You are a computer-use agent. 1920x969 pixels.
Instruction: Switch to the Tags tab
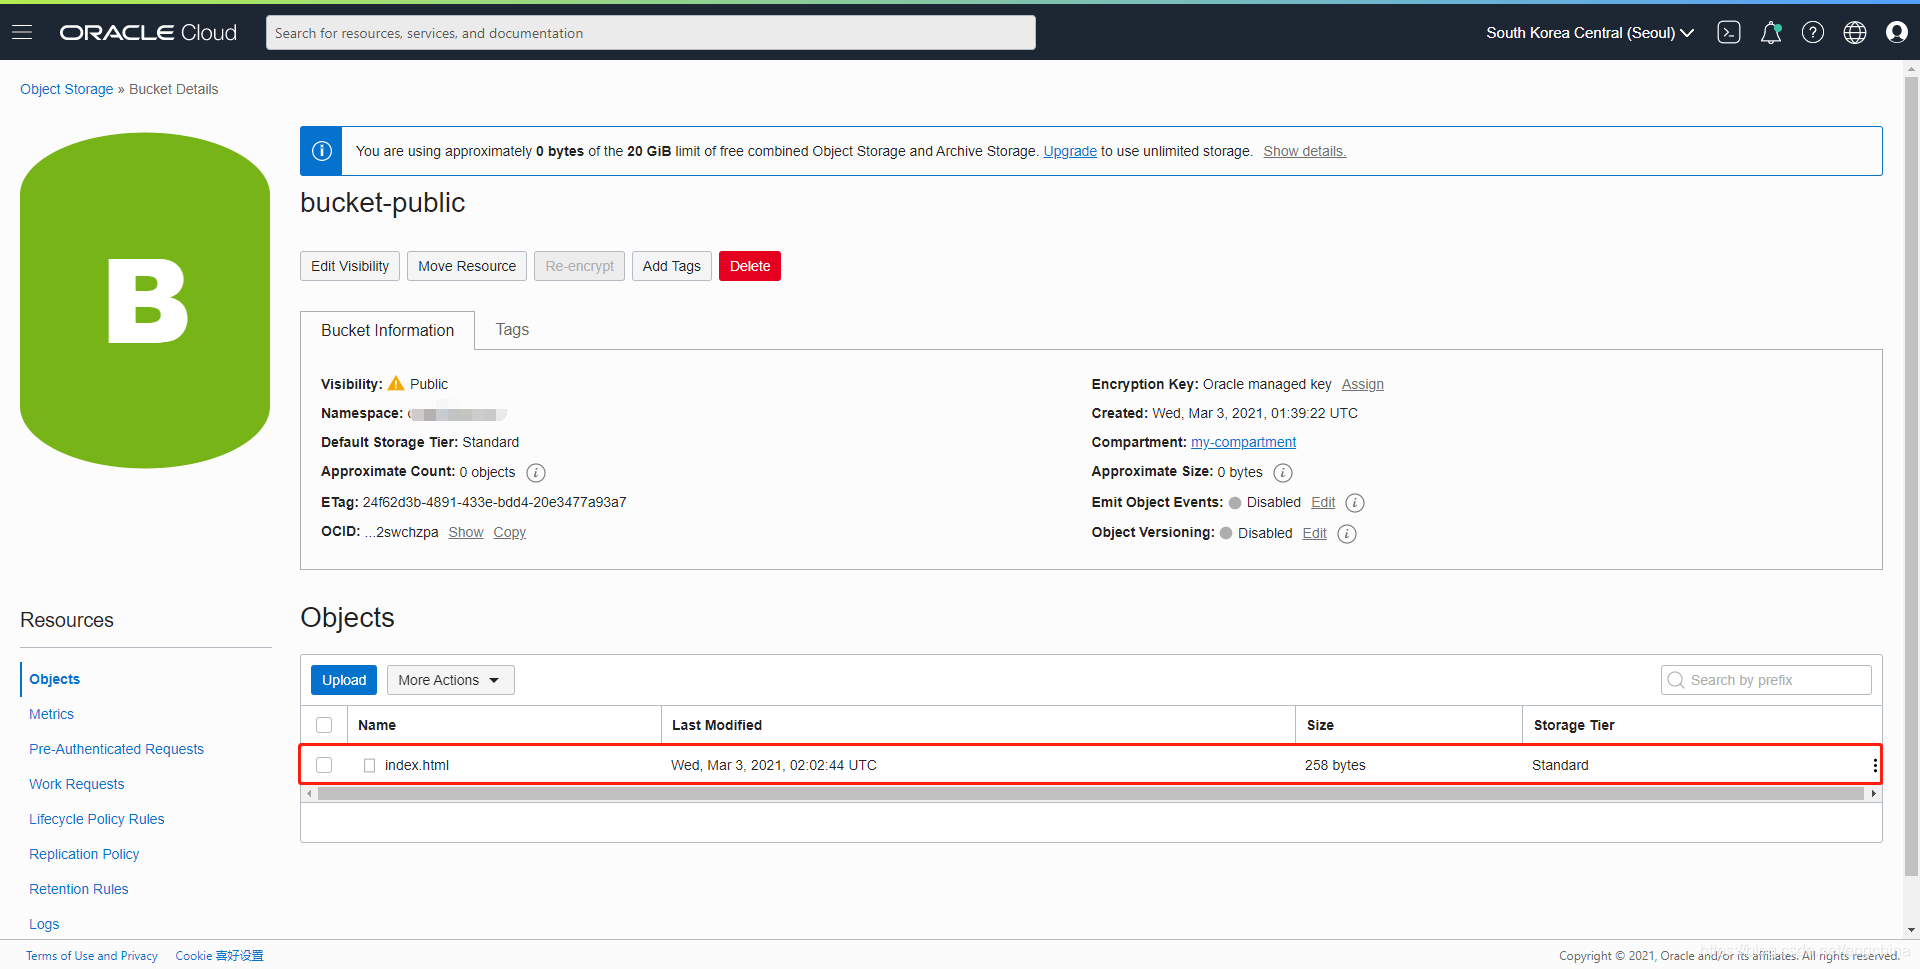(512, 330)
